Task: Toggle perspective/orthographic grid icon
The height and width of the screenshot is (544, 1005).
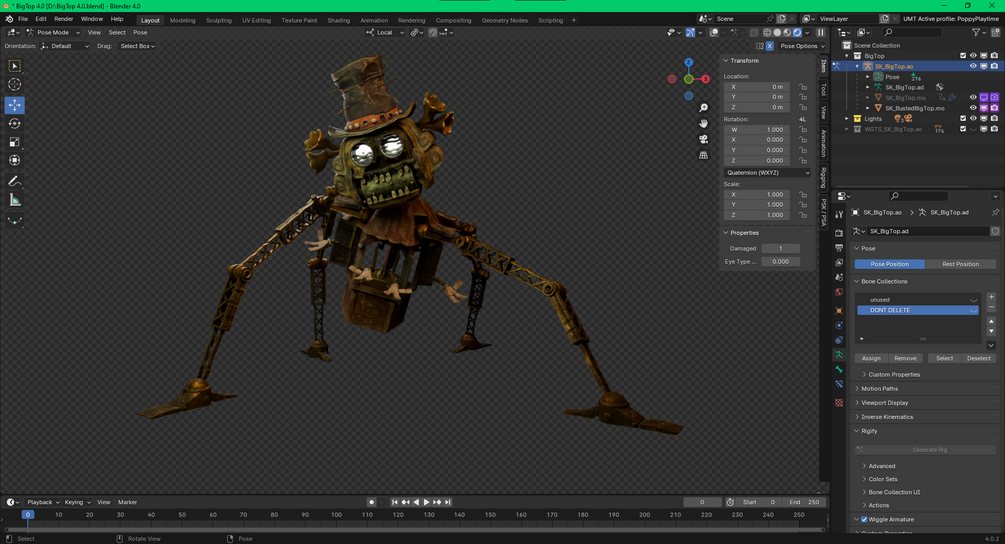Action: pyautogui.click(x=704, y=155)
